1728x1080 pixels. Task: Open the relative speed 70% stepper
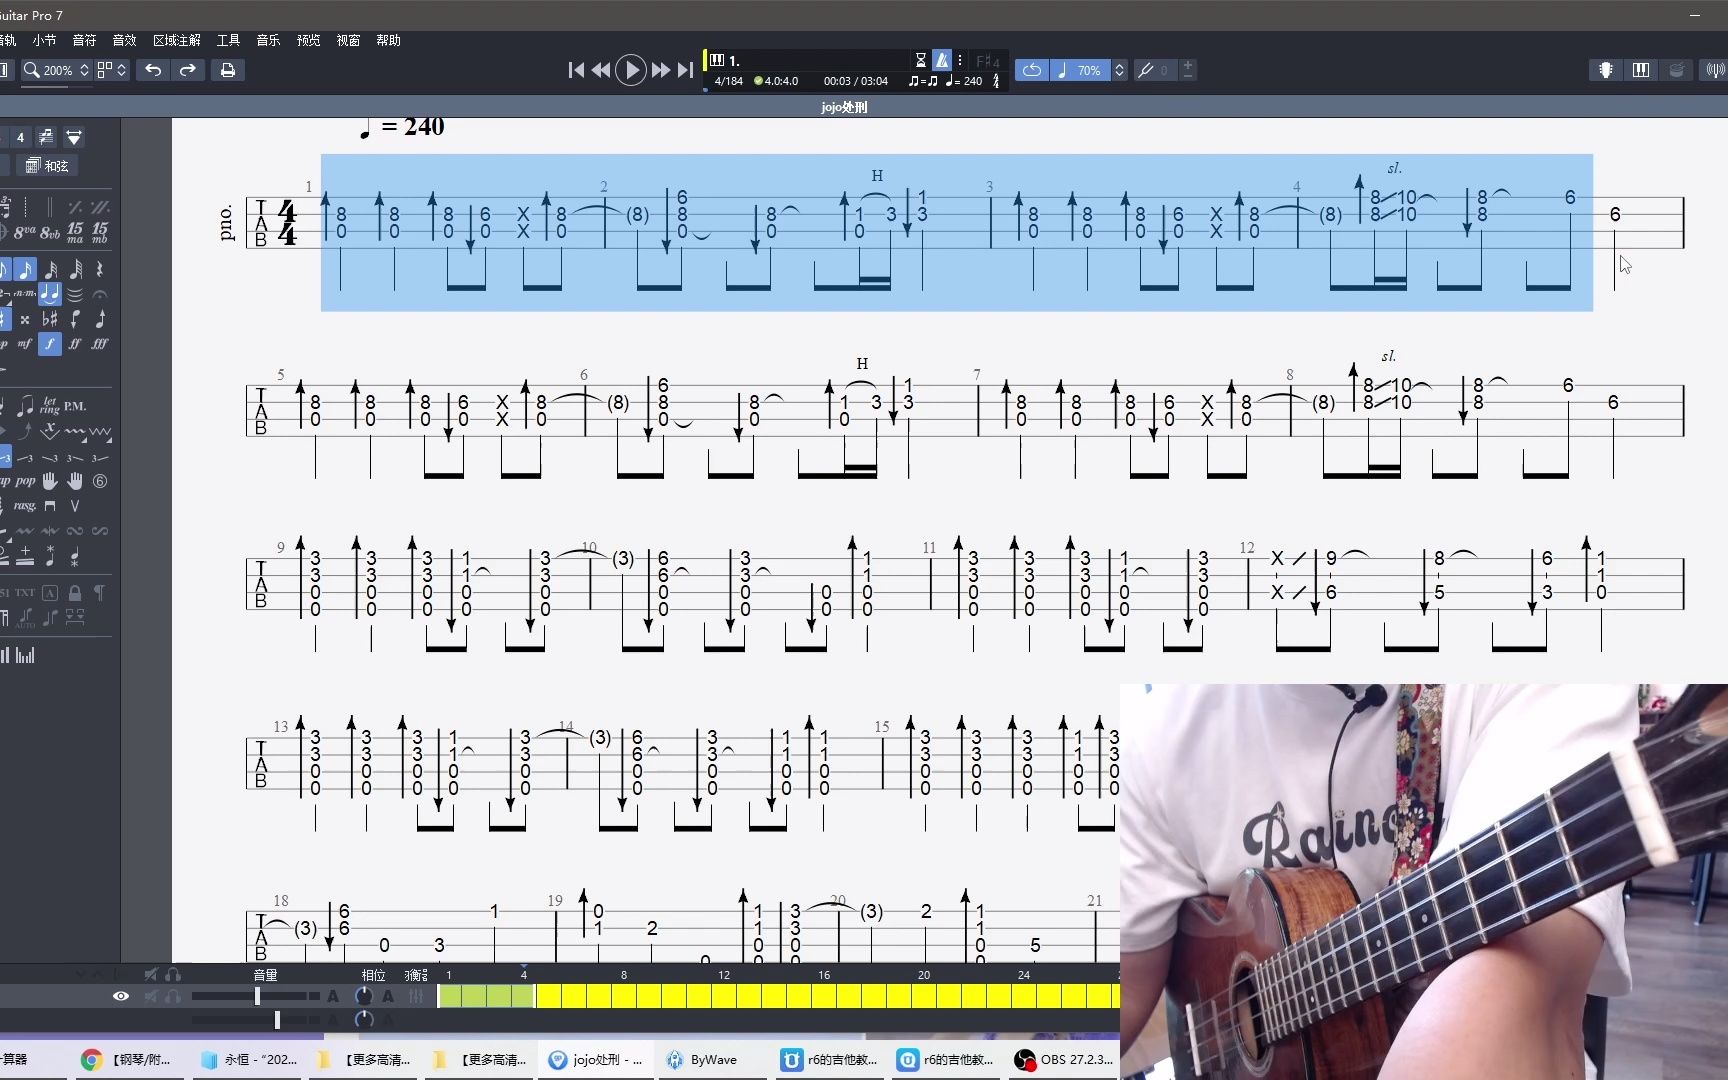[x=1119, y=70]
